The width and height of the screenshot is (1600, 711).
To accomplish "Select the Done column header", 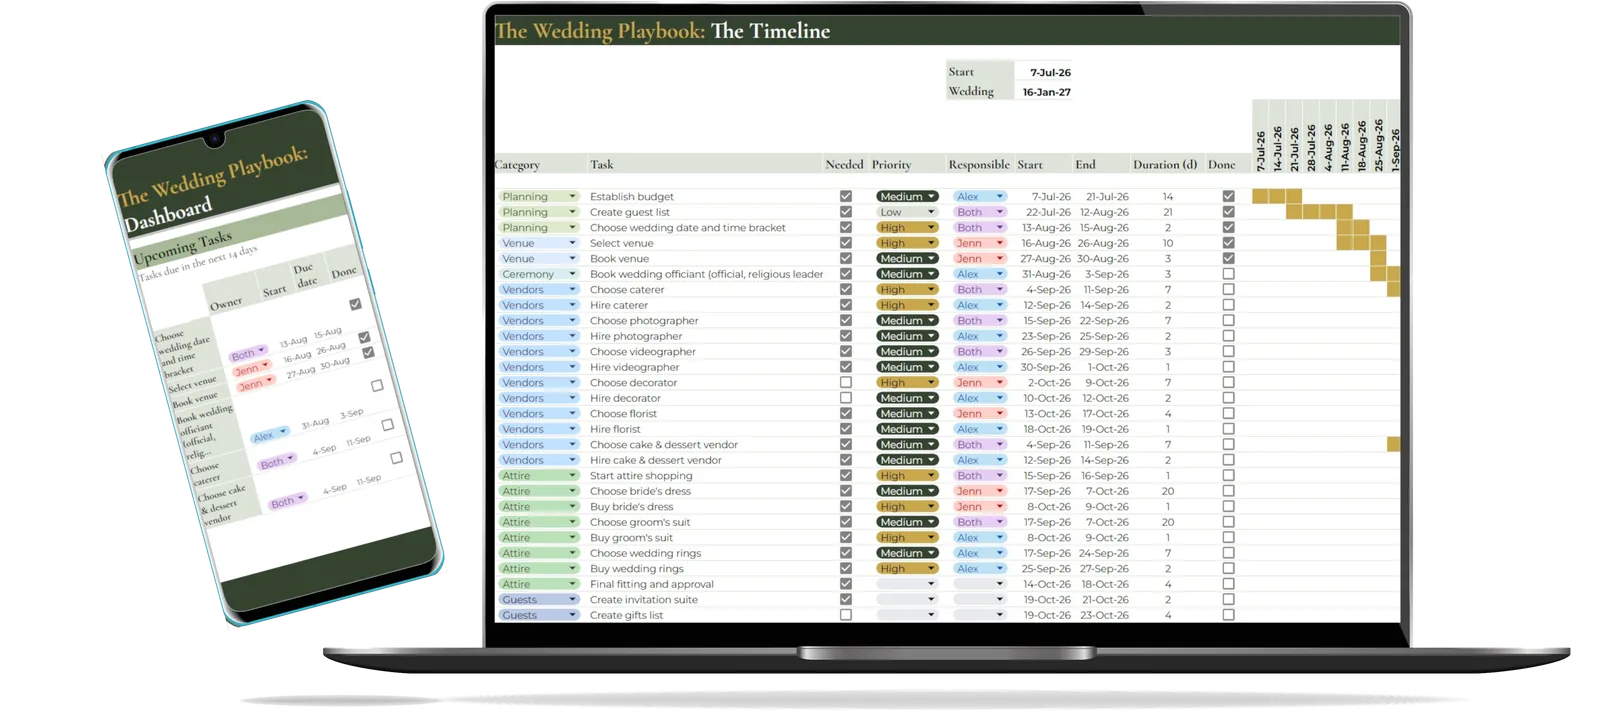I will (1221, 165).
